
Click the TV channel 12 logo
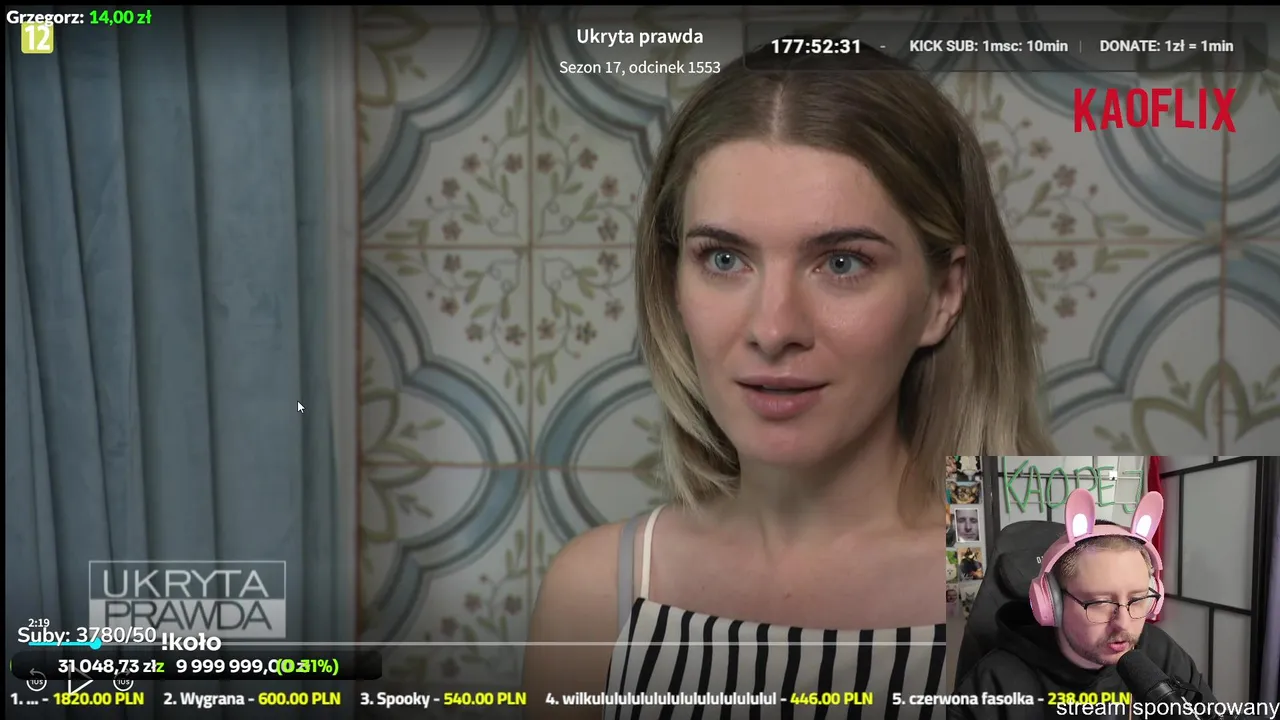pos(37,39)
